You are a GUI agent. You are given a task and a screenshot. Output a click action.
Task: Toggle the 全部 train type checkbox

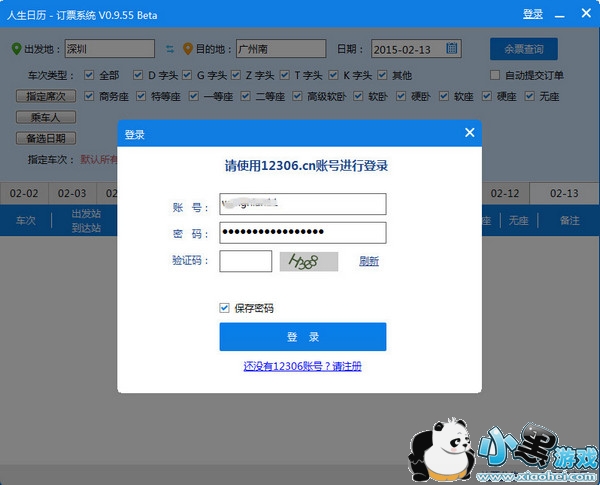pyautogui.click(x=89, y=75)
